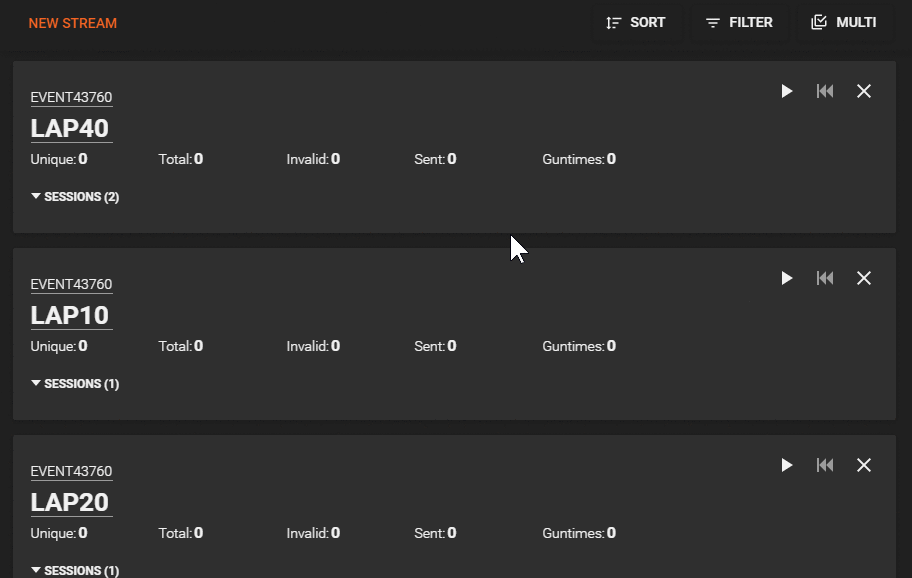Image resolution: width=912 pixels, height=578 pixels.
Task: Start the LAP10 stream with play icon
Action: [786, 279]
